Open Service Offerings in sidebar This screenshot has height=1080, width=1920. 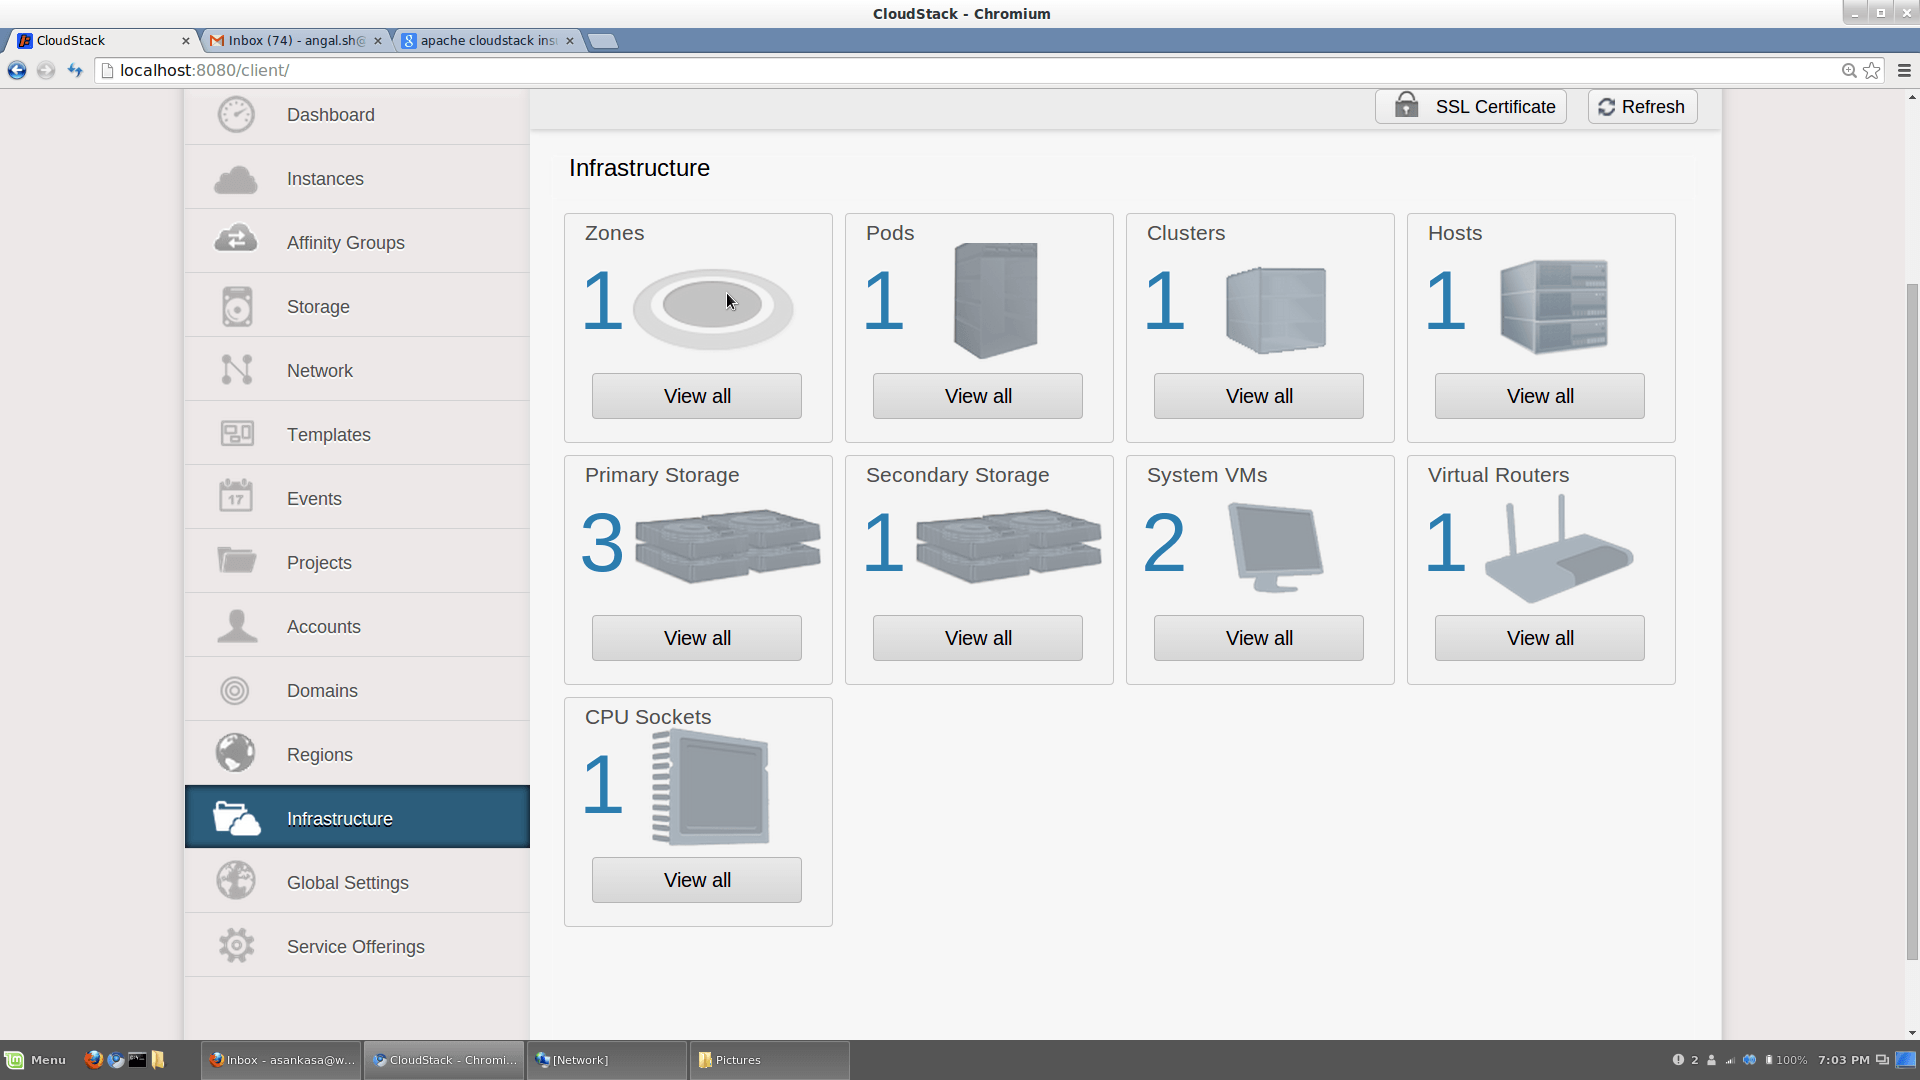(x=357, y=946)
